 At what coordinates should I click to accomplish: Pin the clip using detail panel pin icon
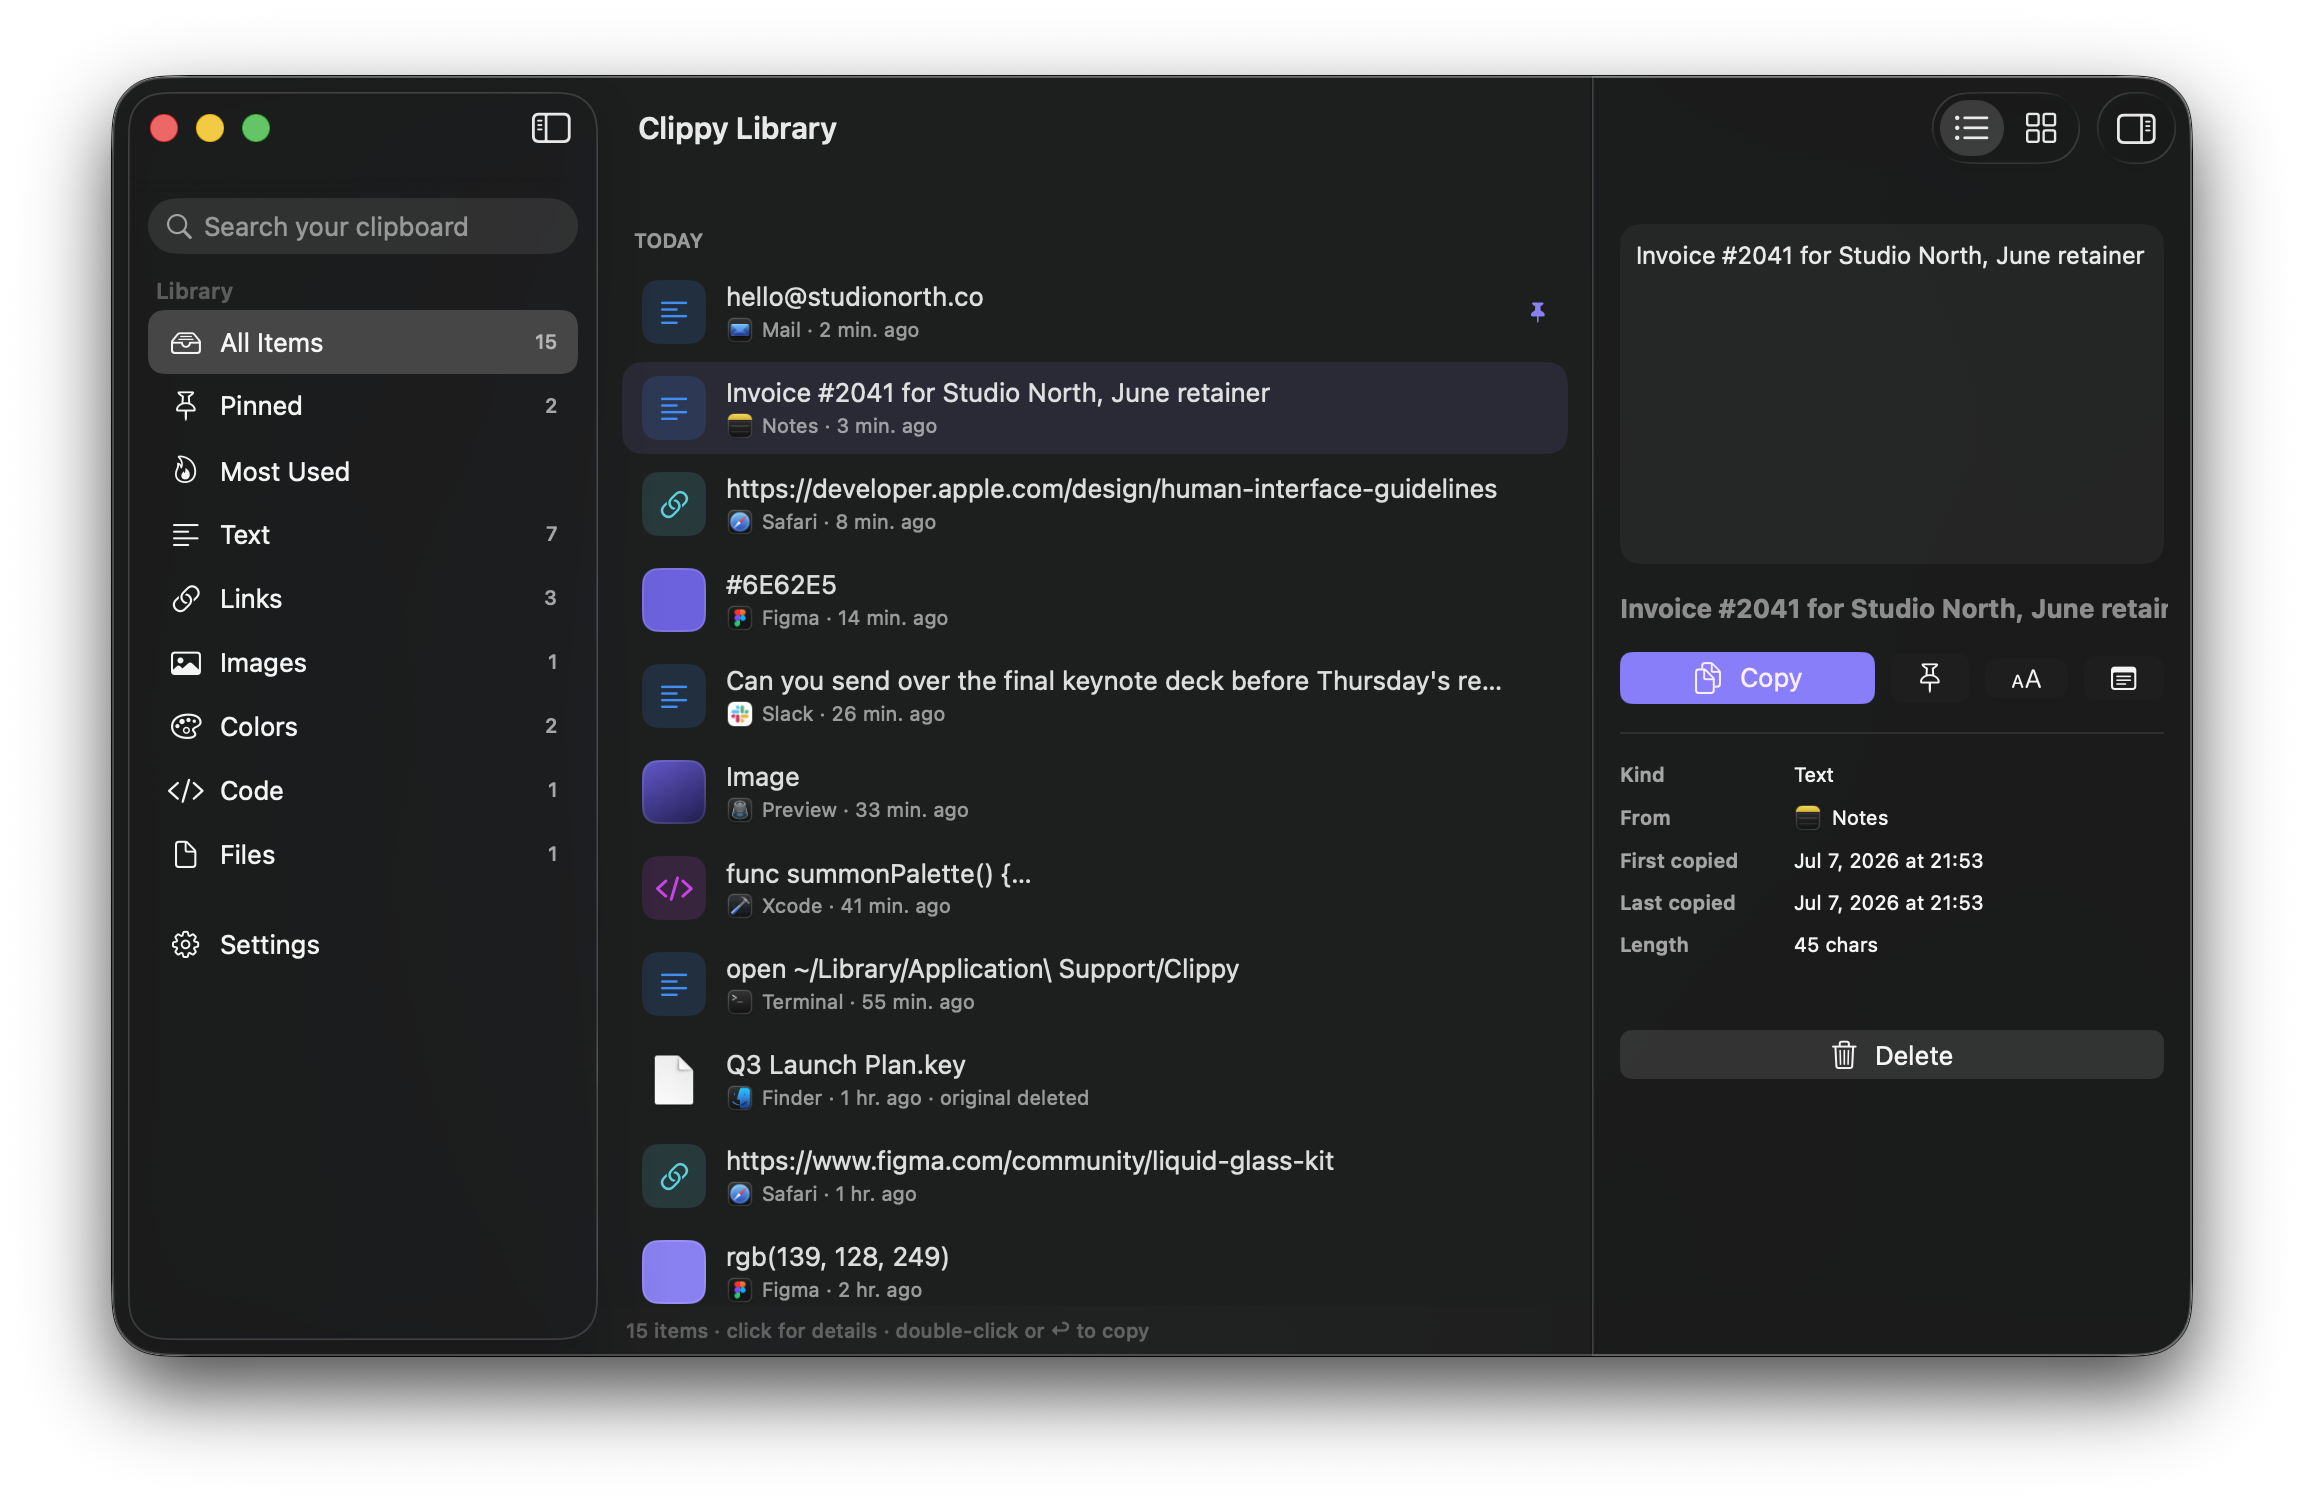point(1930,679)
